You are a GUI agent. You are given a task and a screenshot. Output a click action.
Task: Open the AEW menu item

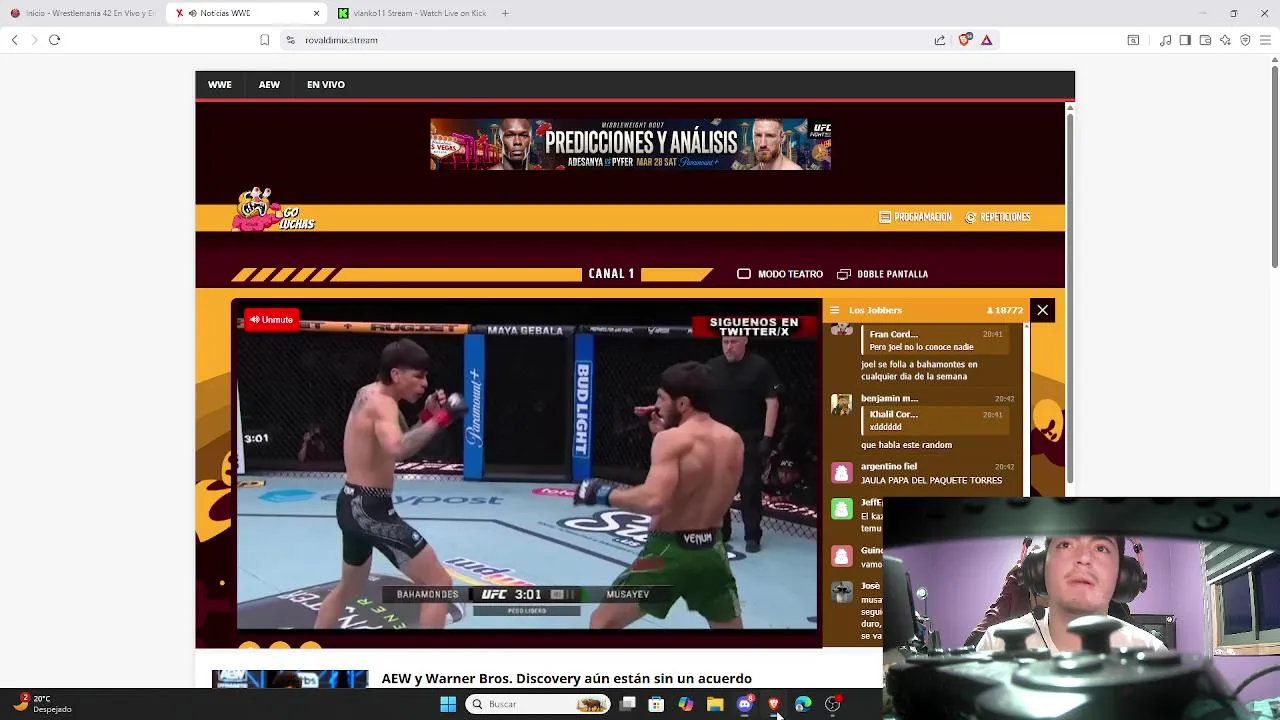pos(269,85)
